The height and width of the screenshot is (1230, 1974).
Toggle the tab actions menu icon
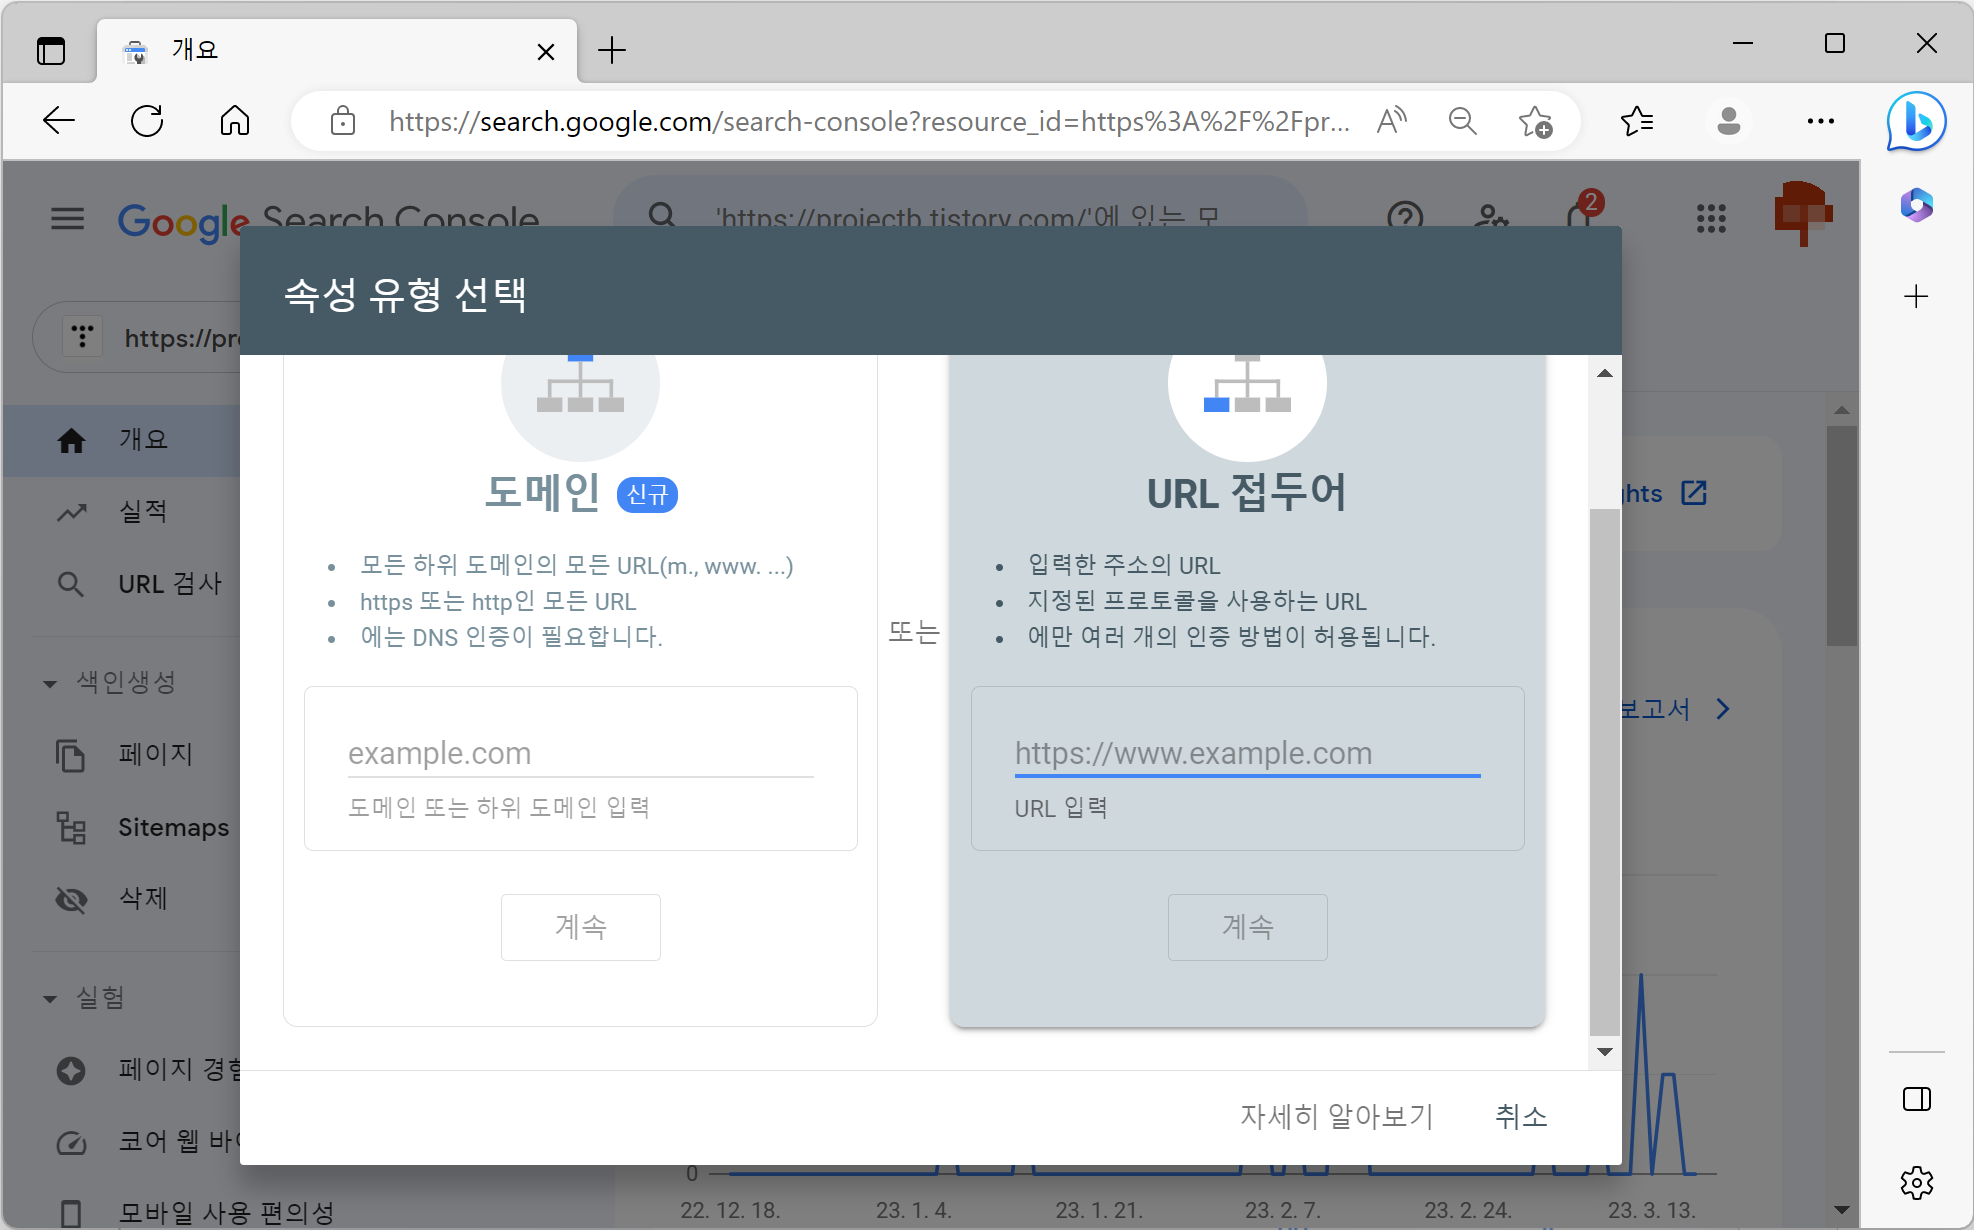coord(51,50)
